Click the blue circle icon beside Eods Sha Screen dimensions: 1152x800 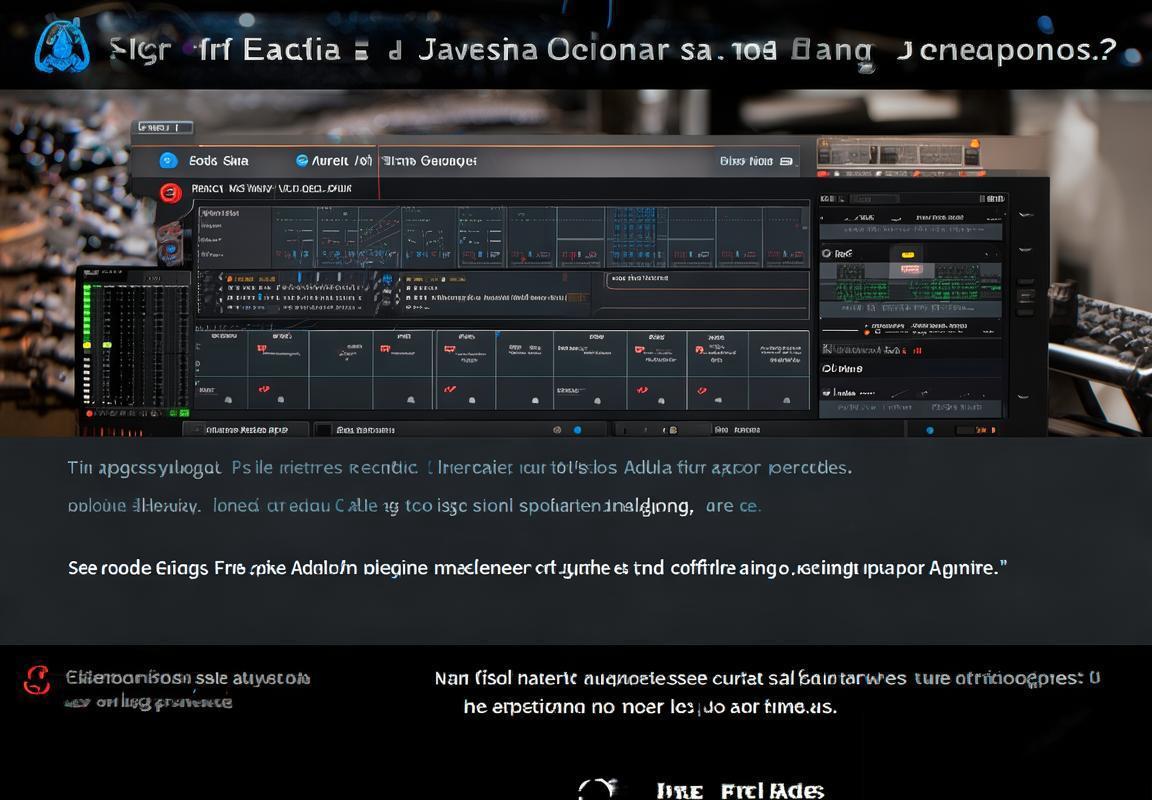pyautogui.click(x=168, y=160)
